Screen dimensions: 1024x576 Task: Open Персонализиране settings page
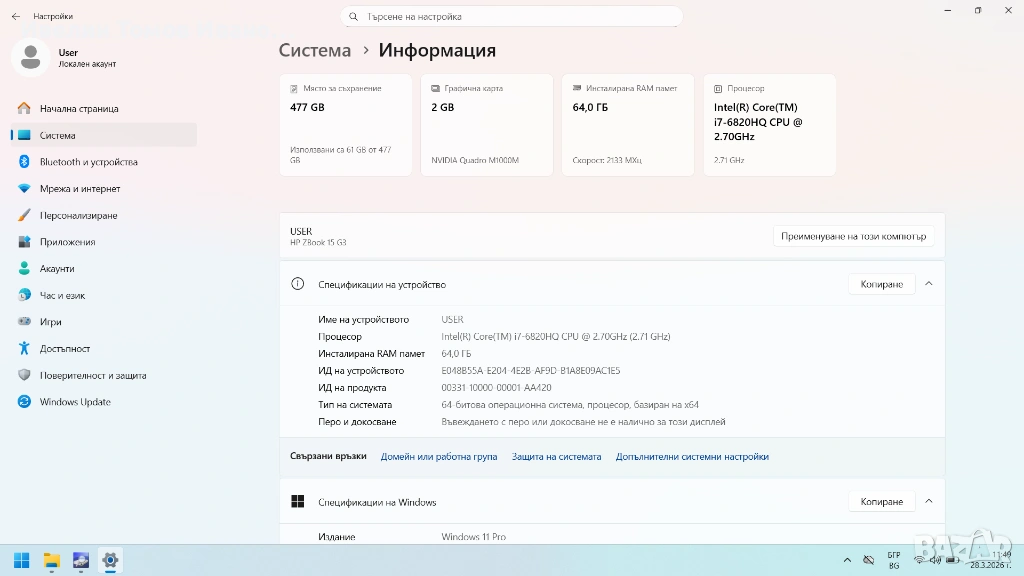coord(78,215)
